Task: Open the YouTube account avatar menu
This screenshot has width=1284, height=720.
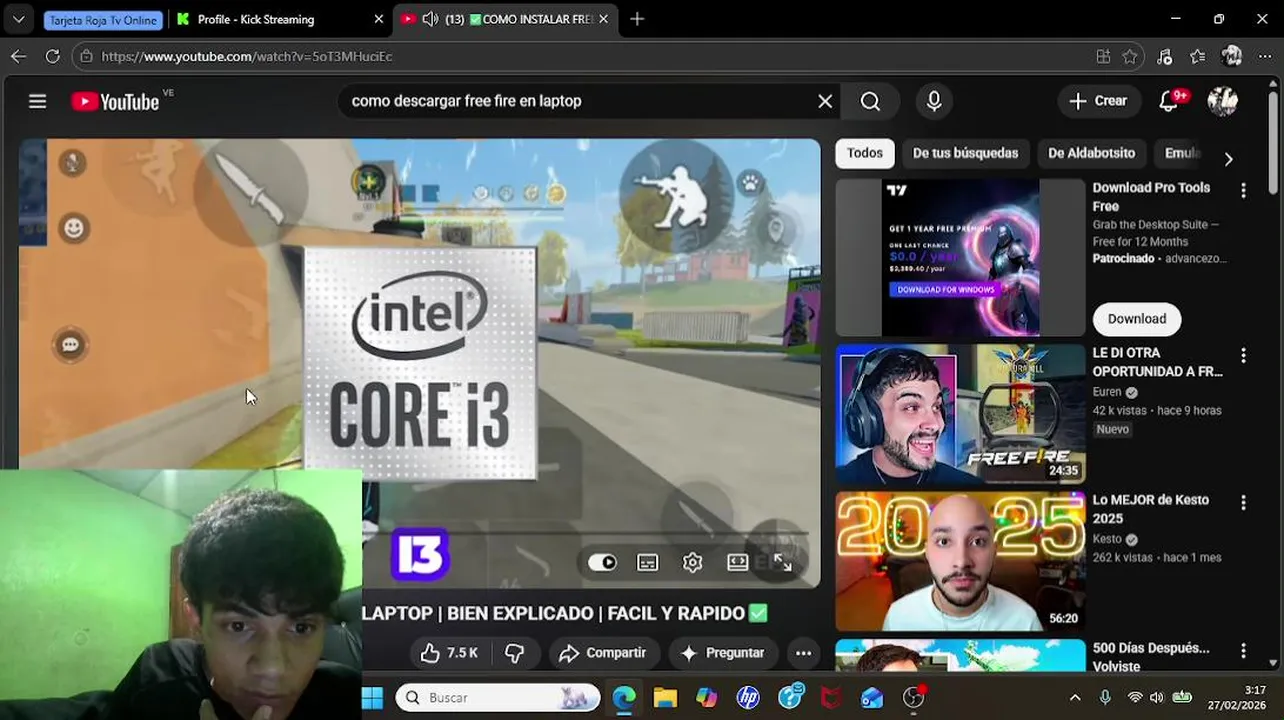Action: click(1223, 101)
